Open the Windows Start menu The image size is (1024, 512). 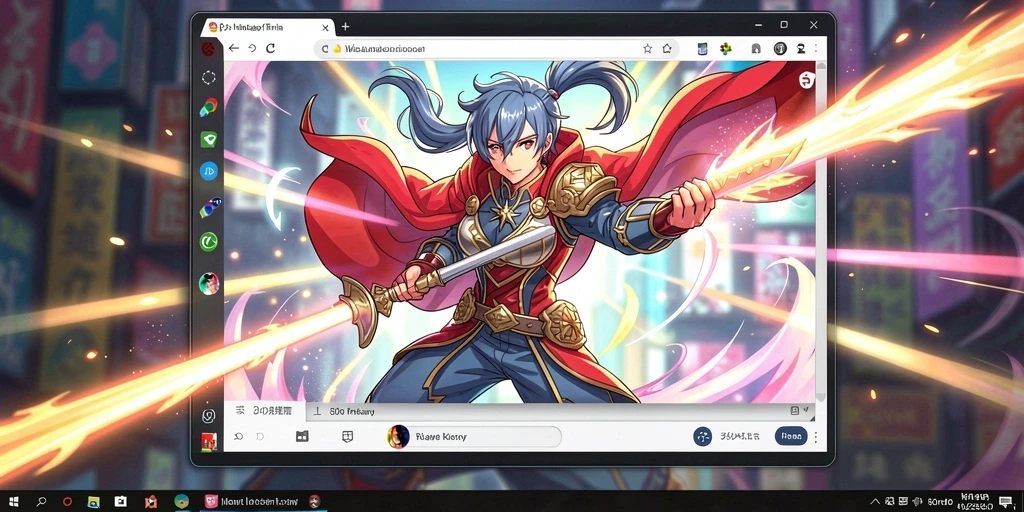[13, 502]
